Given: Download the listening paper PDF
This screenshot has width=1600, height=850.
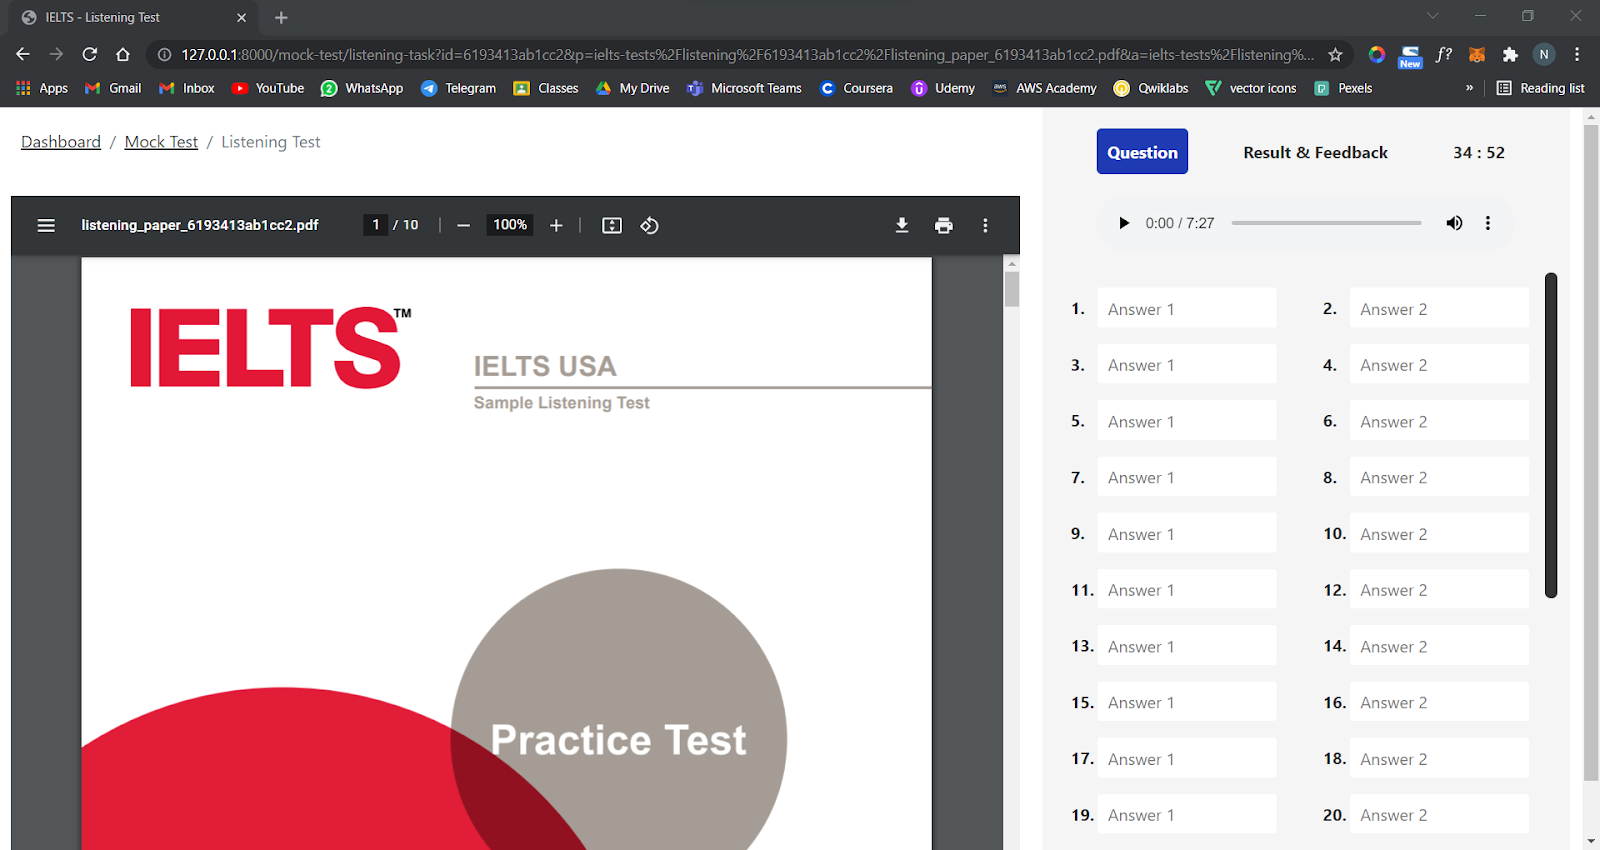Looking at the screenshot, I should click(902, 226).
